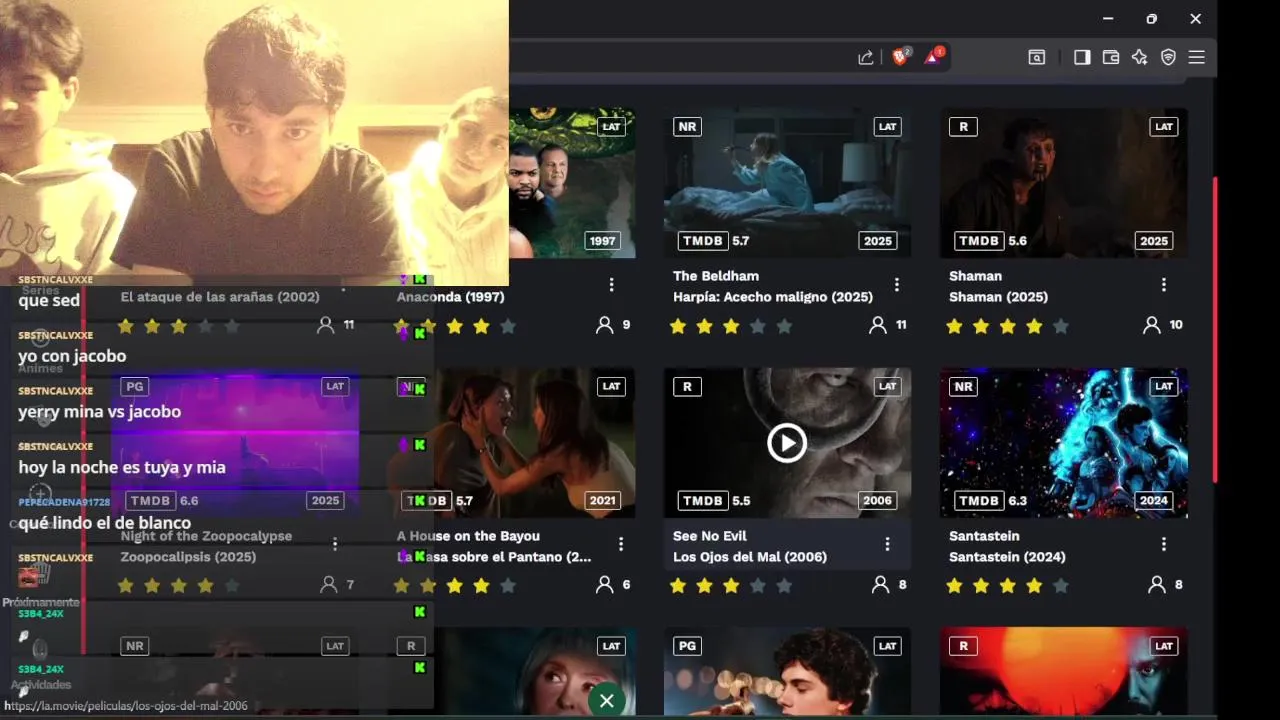This screenshot has height=720, width=1280.
Task: Click the TMDB badge on The Beldham poster
Action: click(x=703, y=241)
